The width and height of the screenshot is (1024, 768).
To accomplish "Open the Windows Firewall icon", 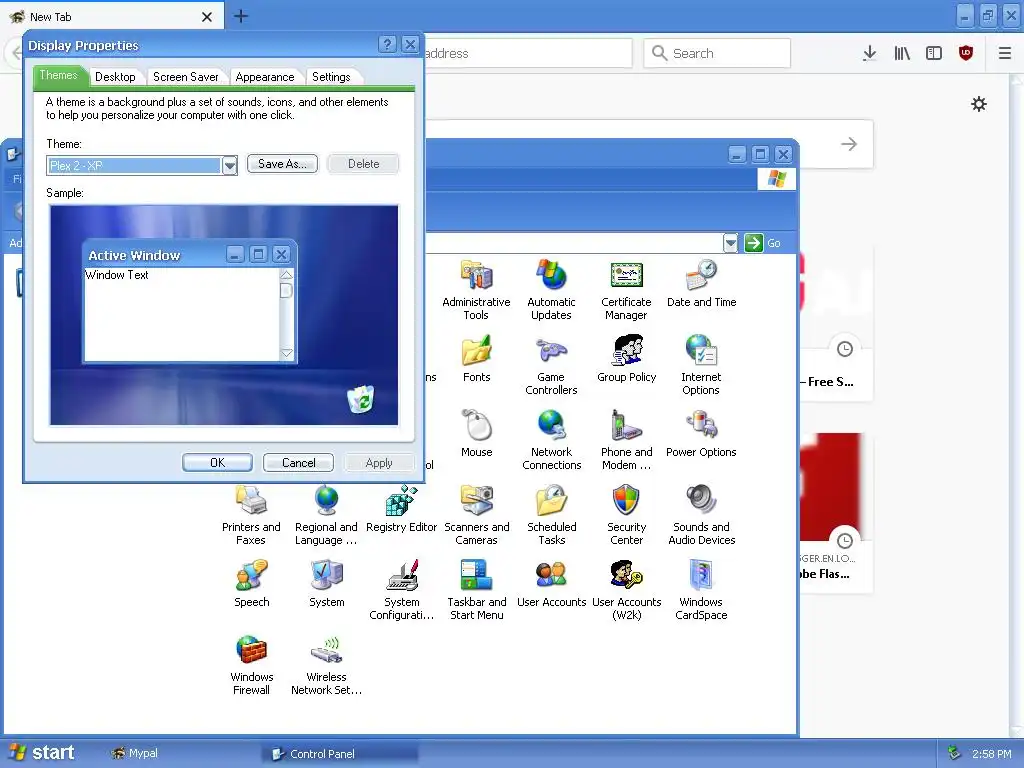I will coord(251,650).
